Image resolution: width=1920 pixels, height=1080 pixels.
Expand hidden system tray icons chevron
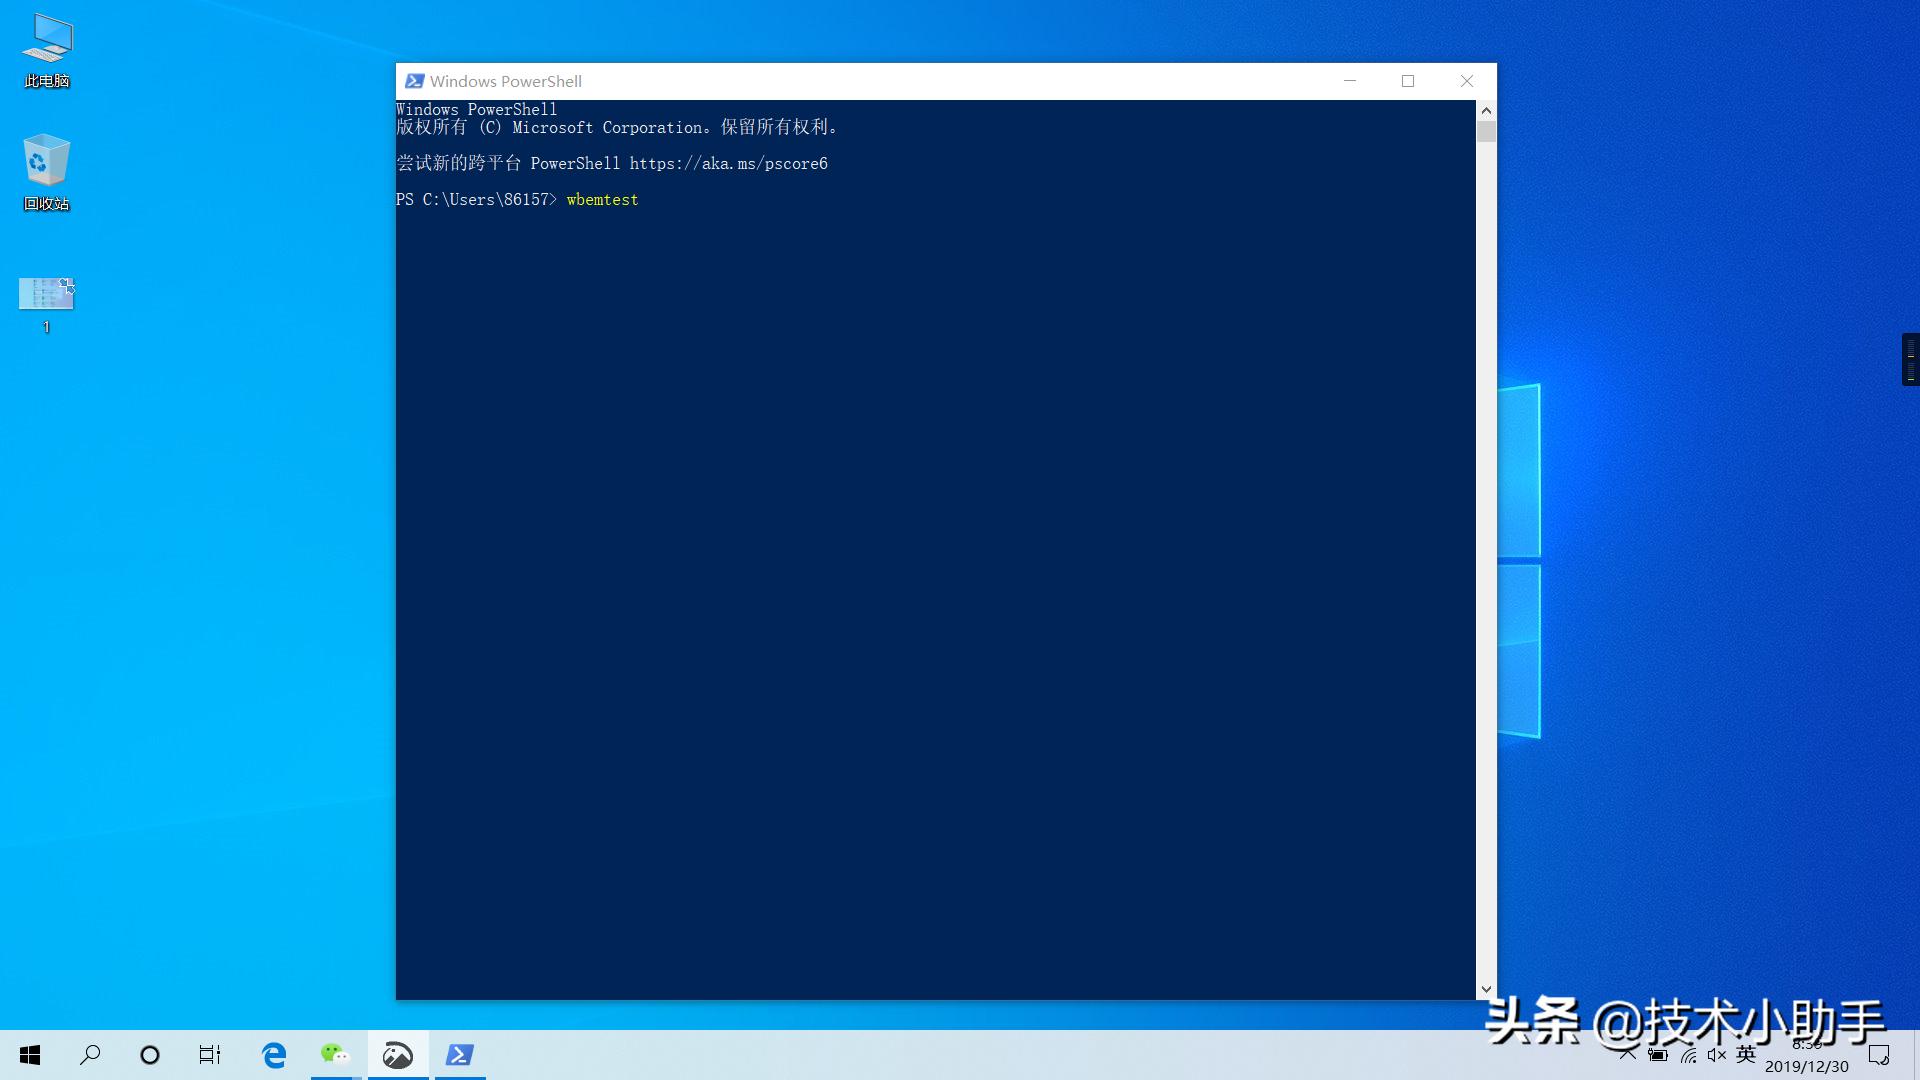coord(1628,1055)
